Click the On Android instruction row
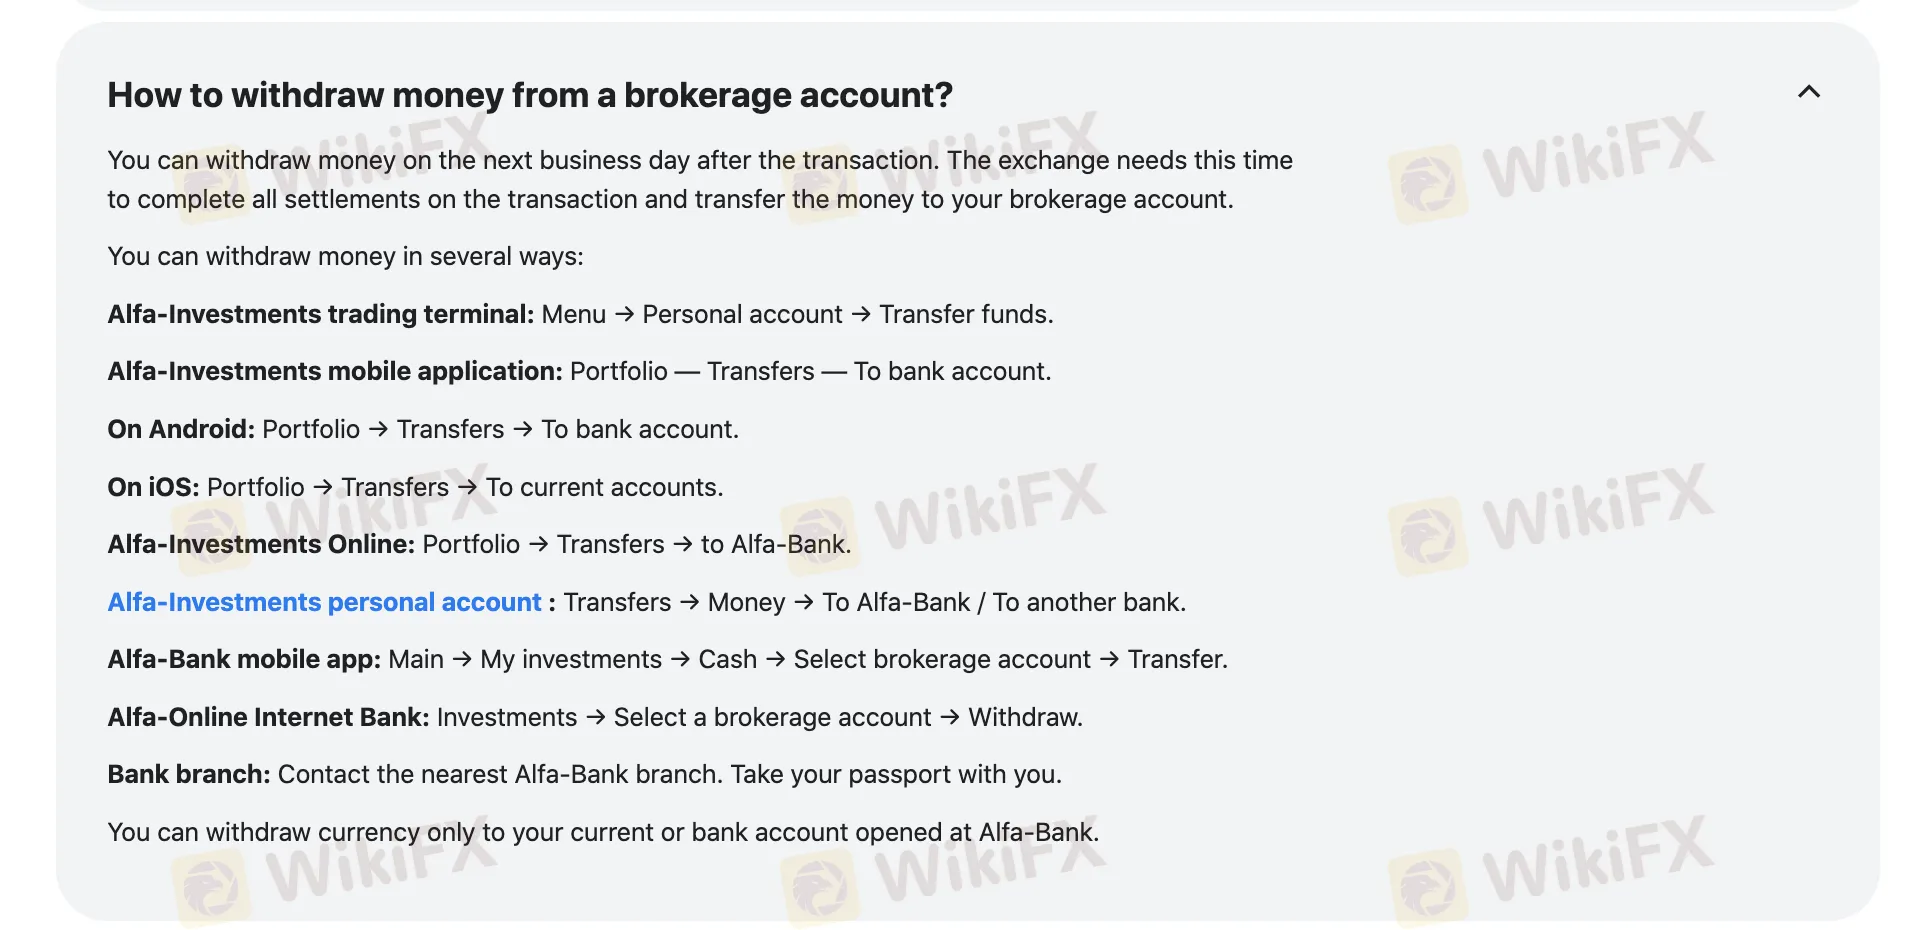Screen dimensions: 1922x930 (x=422, y=428)
